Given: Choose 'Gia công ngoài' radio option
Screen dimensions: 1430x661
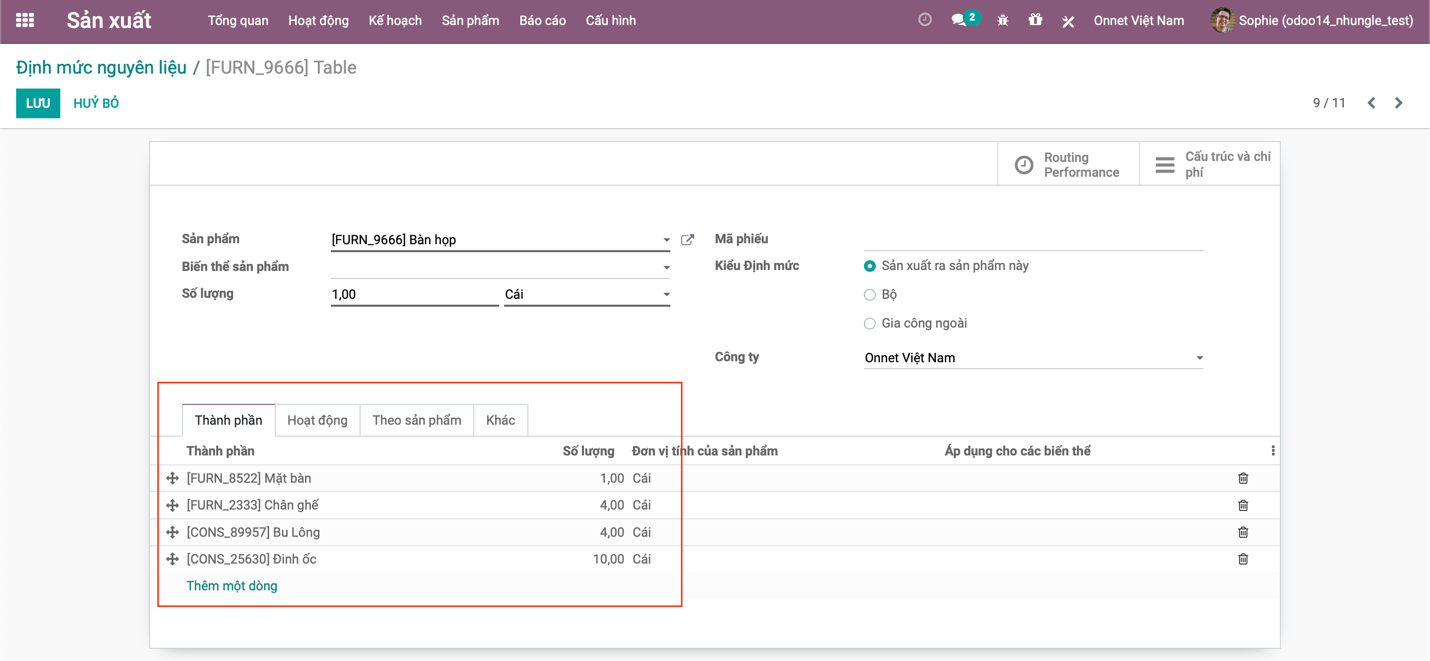Looking at the screenshot, I should pos(870,324).
